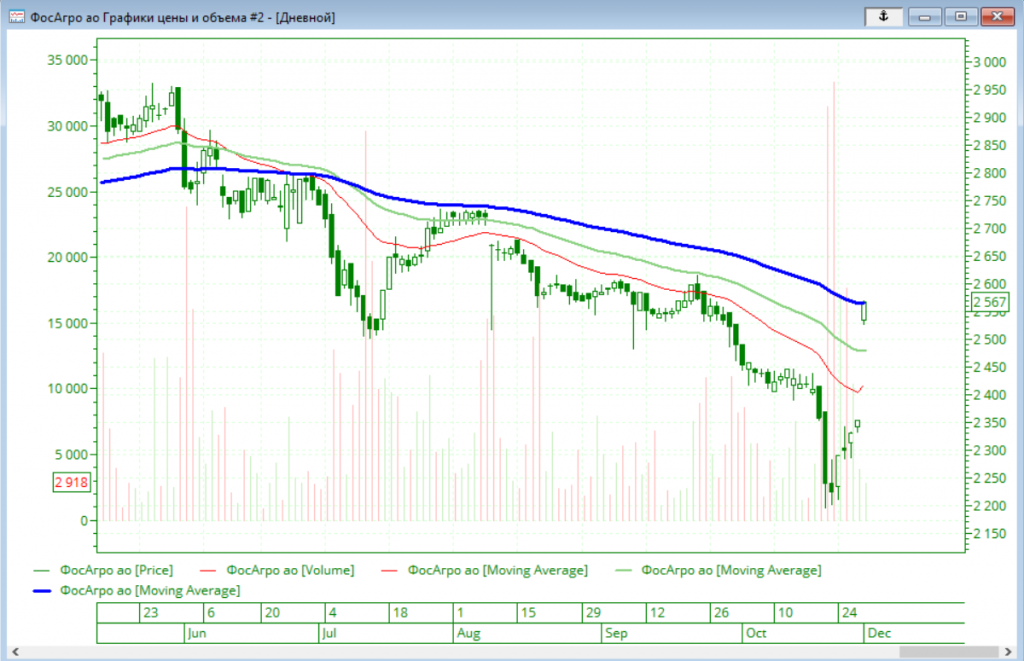The image size is (1024, 661).
Task: Select ФосАгро ao [Price] legend entry
Action: (x=116, y=570)
